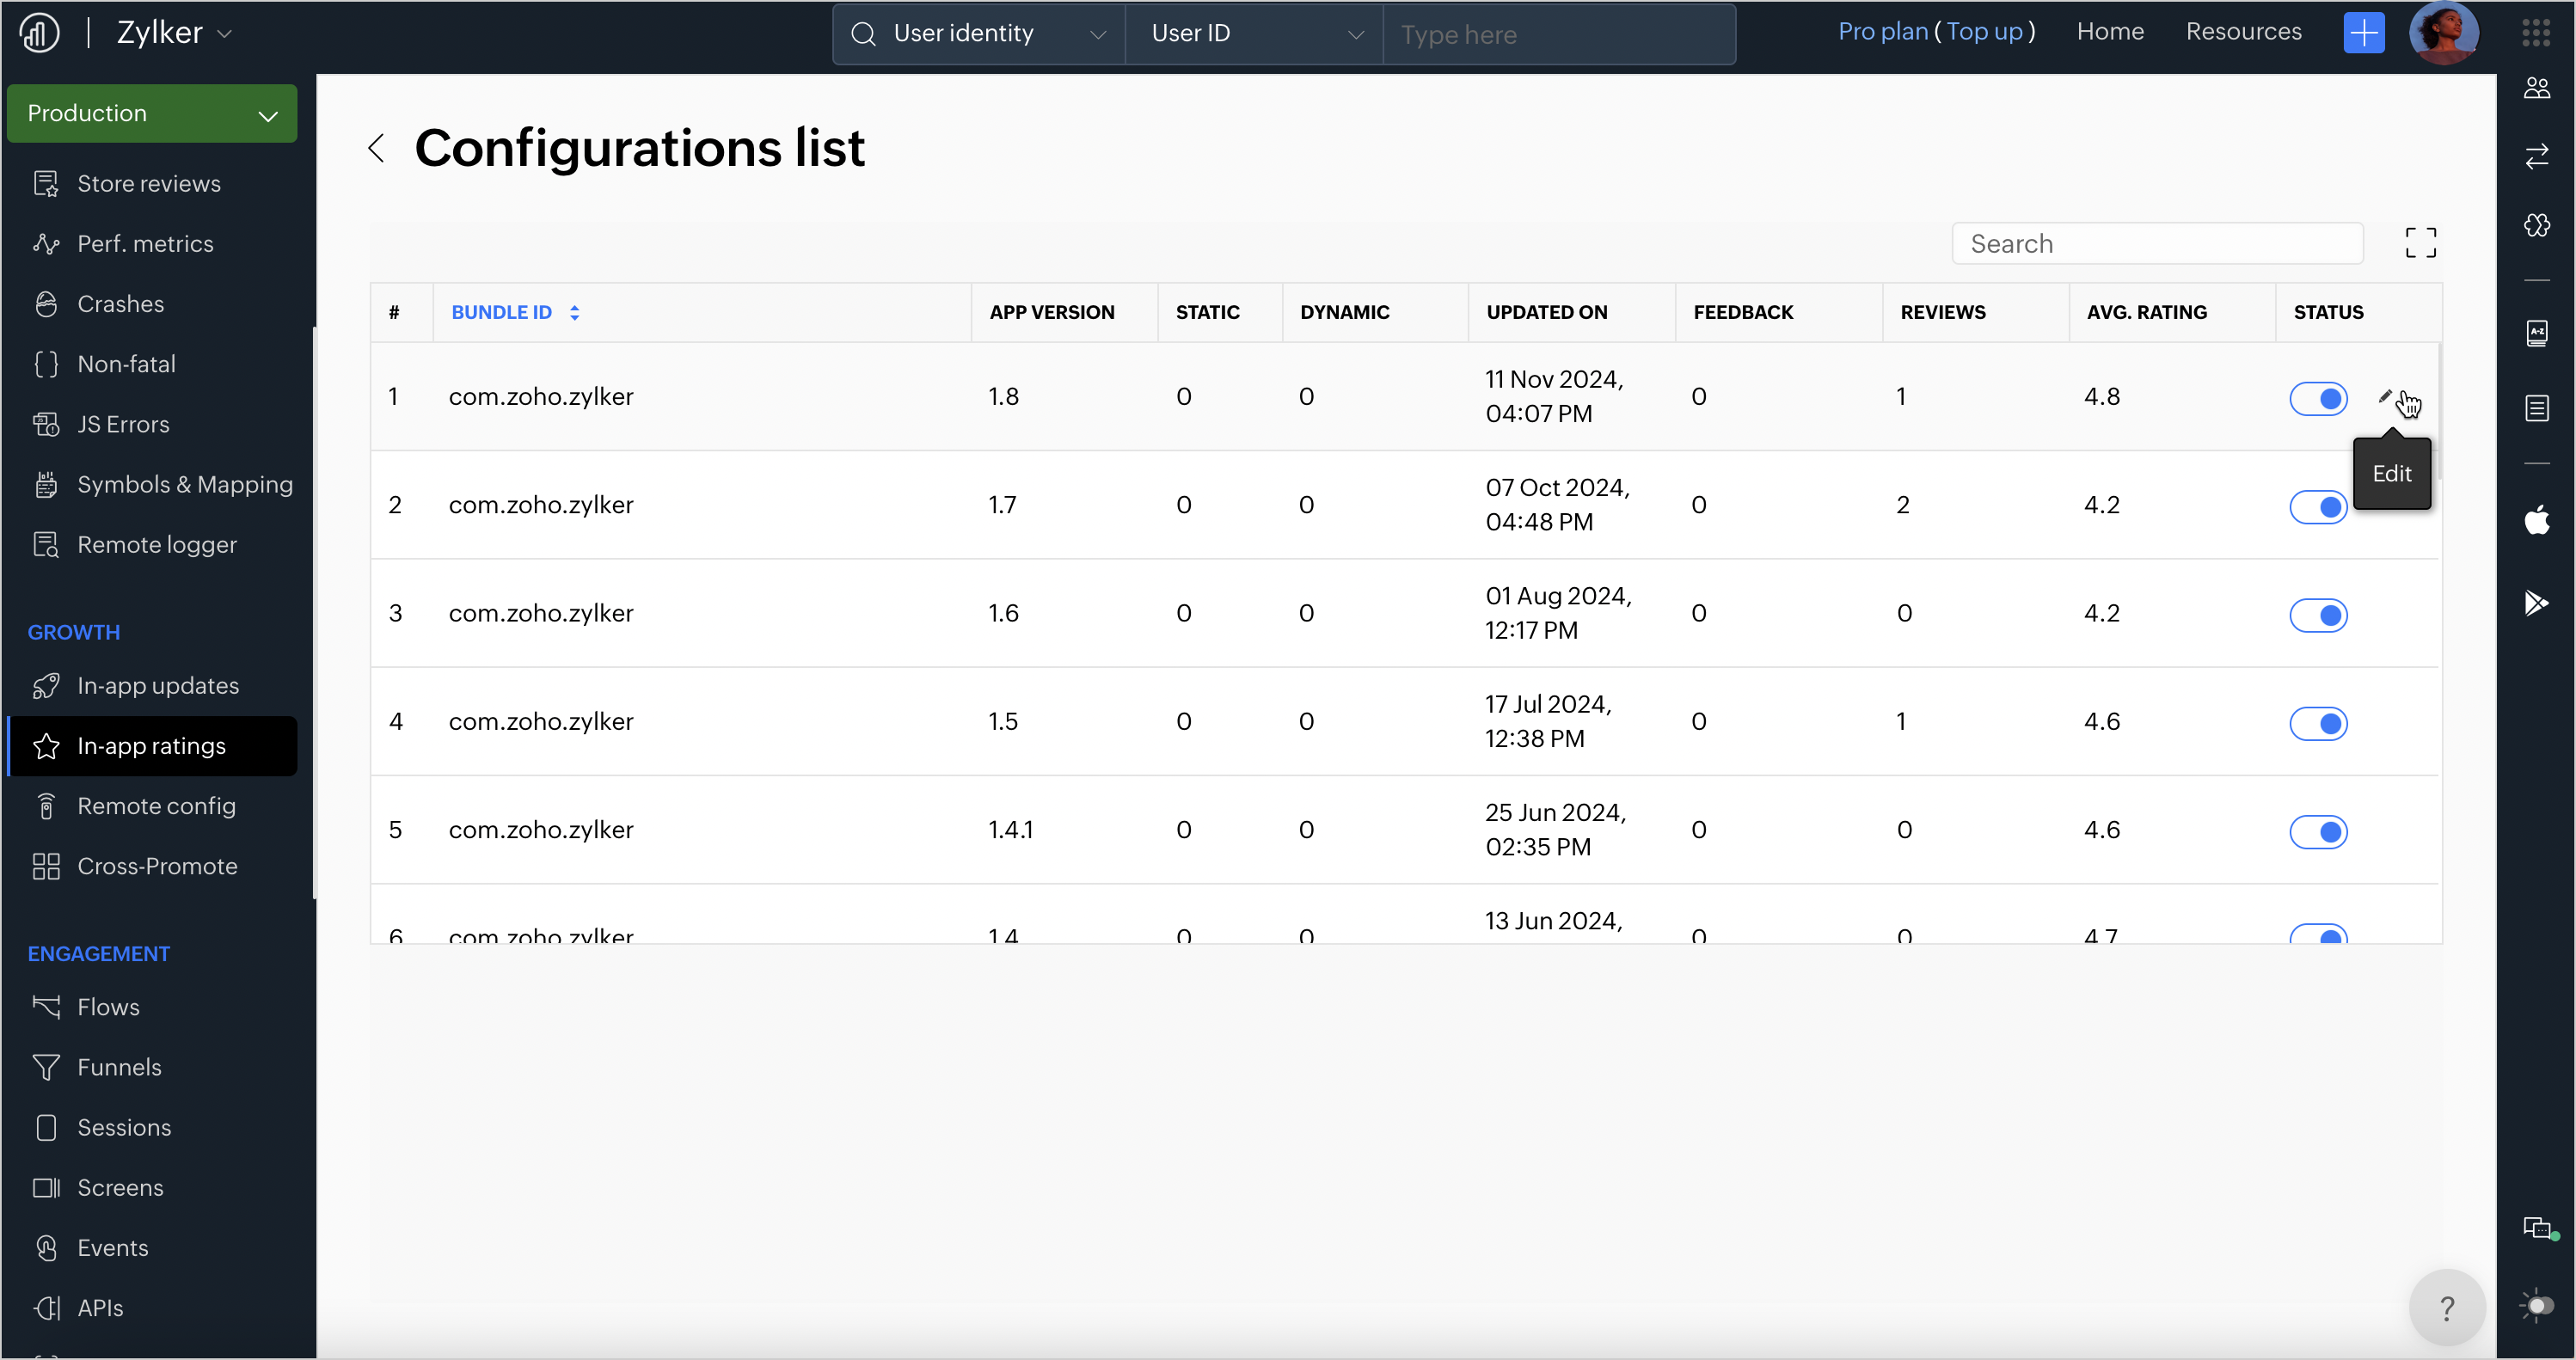
Task: Click the table vertical scrollbar
Action: coord(2439,412)
